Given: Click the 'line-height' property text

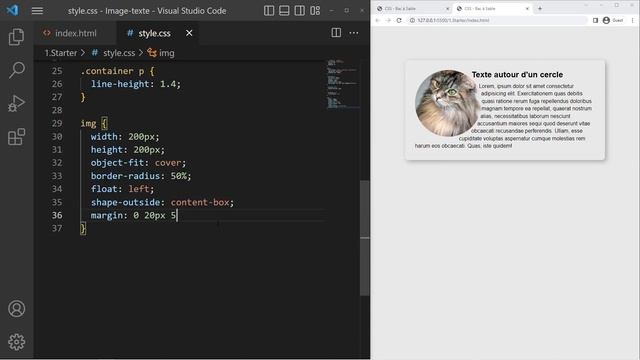Looking at the screenshot, I should [x=120, y=84].
